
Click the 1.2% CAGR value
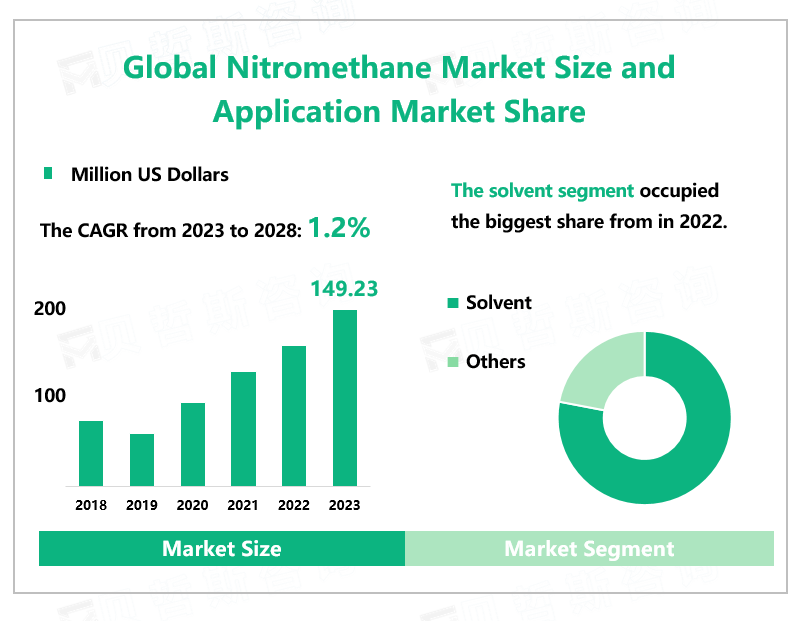(x=339, y=227)
